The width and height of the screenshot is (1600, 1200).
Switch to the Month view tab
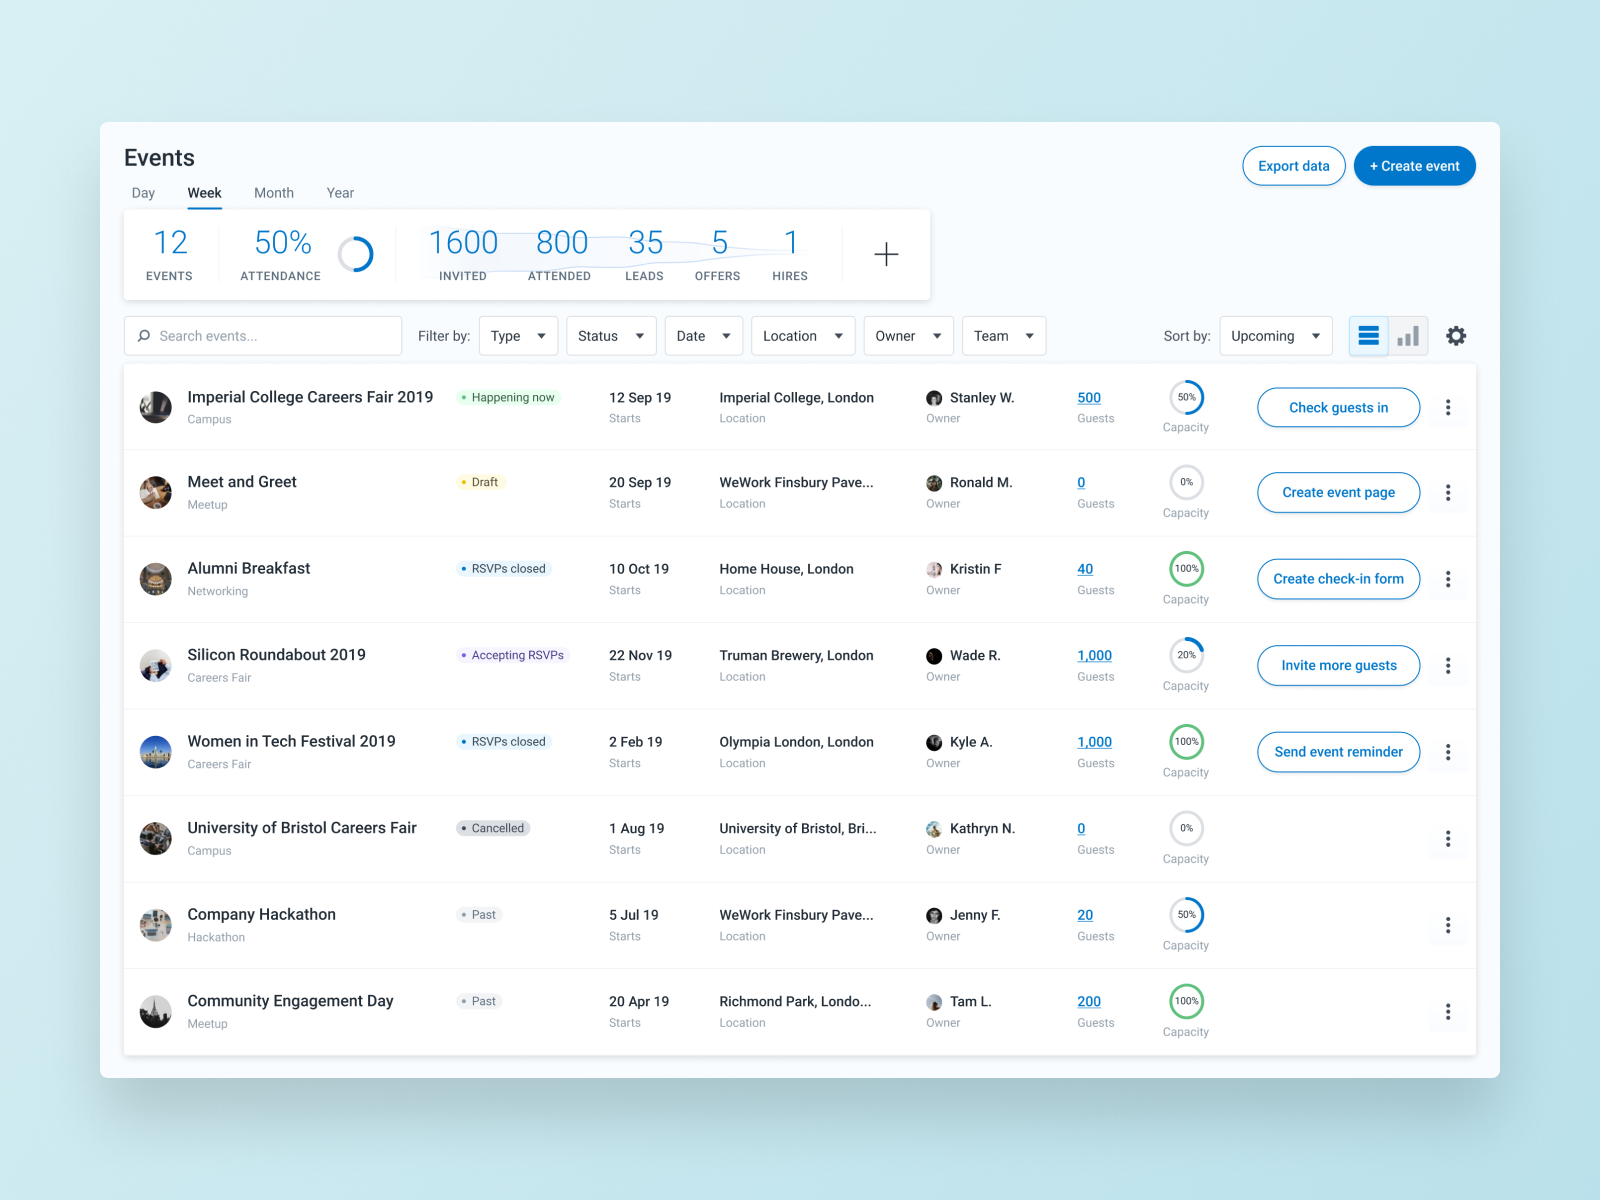coord(273,192)
